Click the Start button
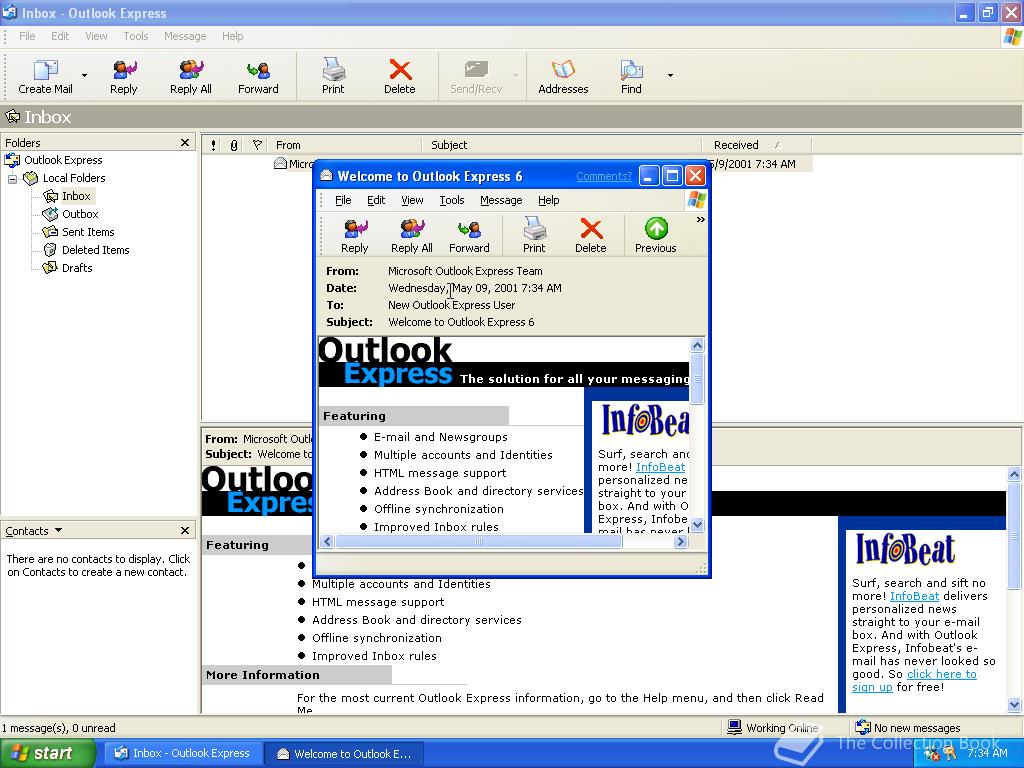 (x=48, y=754)
